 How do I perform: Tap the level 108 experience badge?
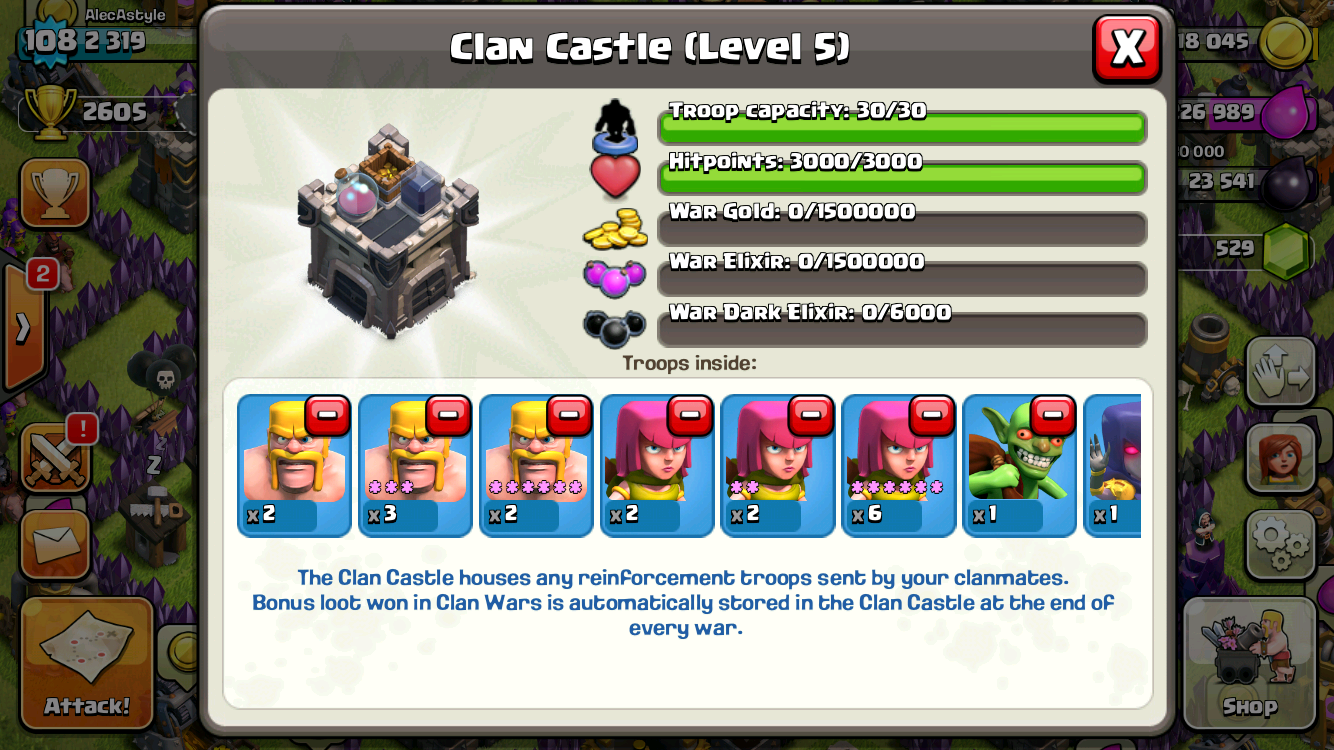point(50,41)
